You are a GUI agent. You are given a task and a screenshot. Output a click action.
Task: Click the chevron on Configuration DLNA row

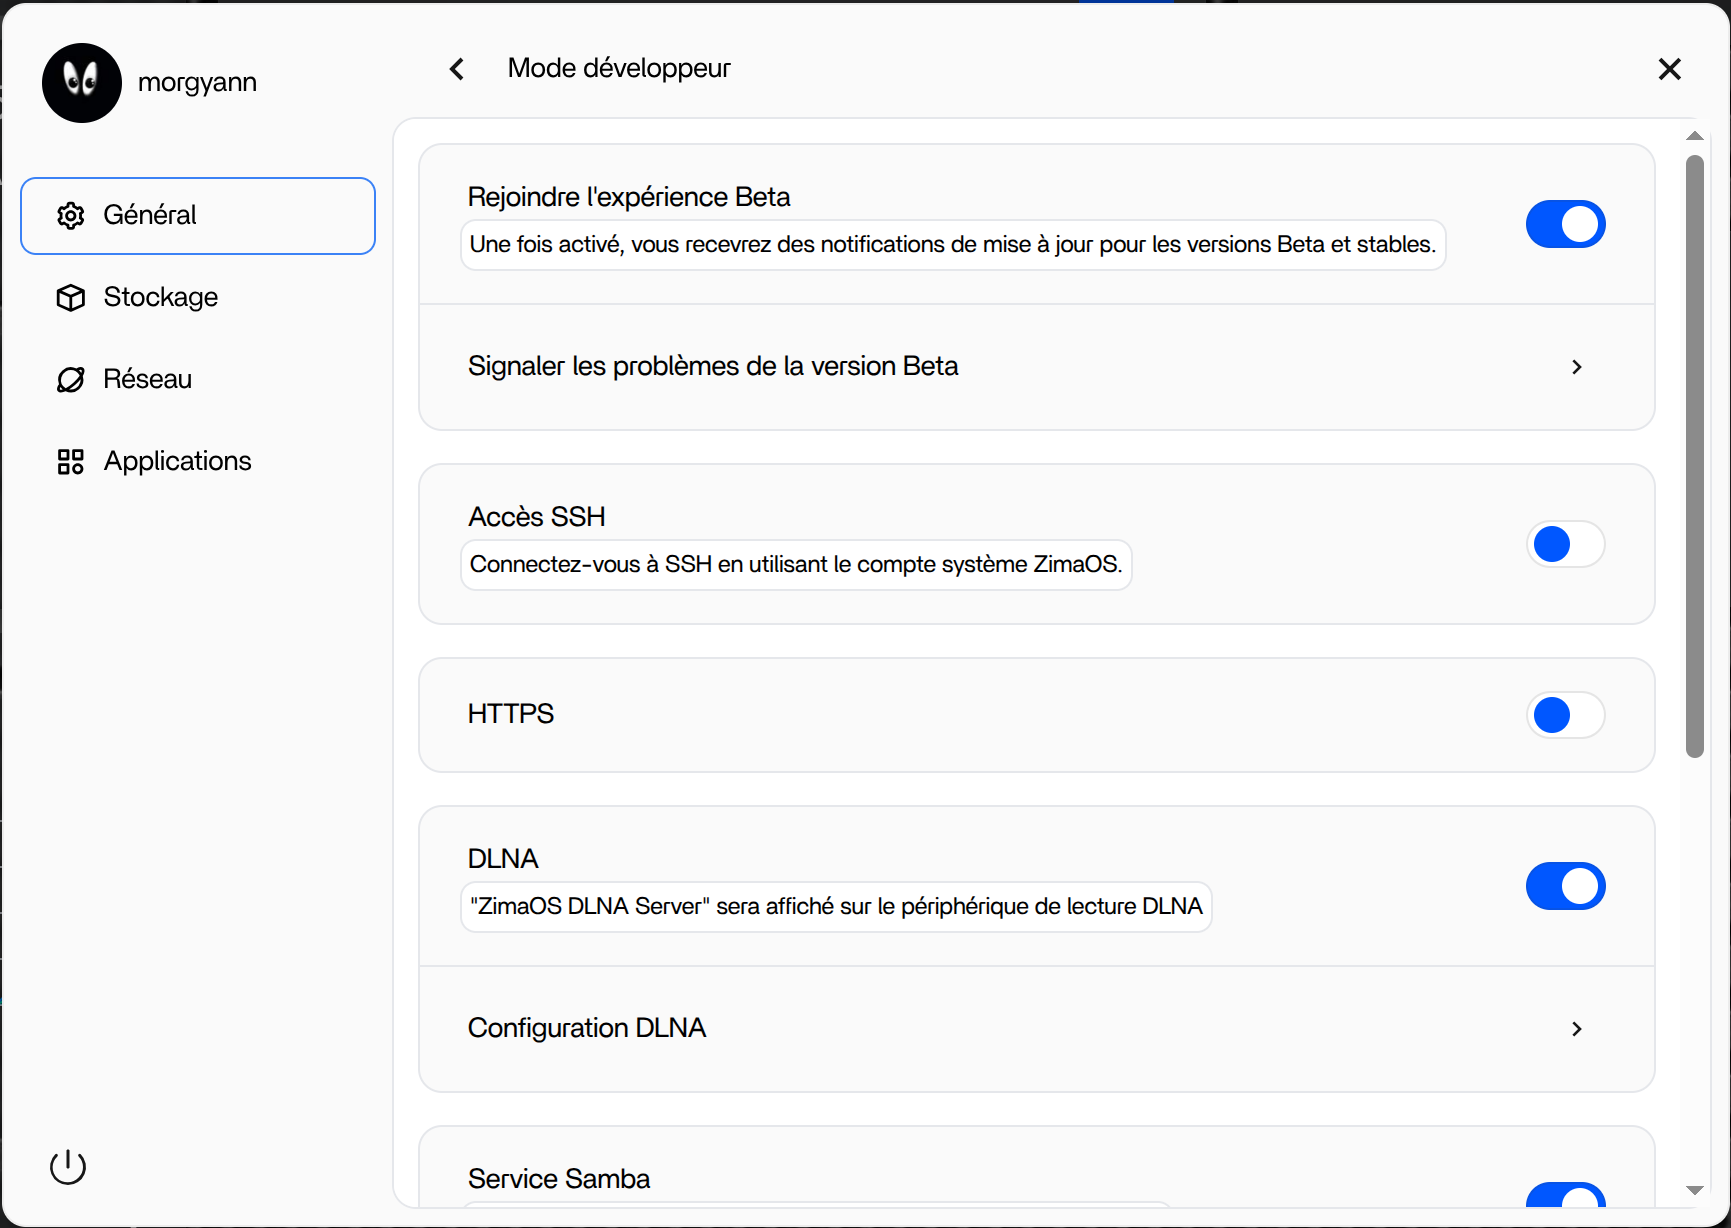1577,1029
